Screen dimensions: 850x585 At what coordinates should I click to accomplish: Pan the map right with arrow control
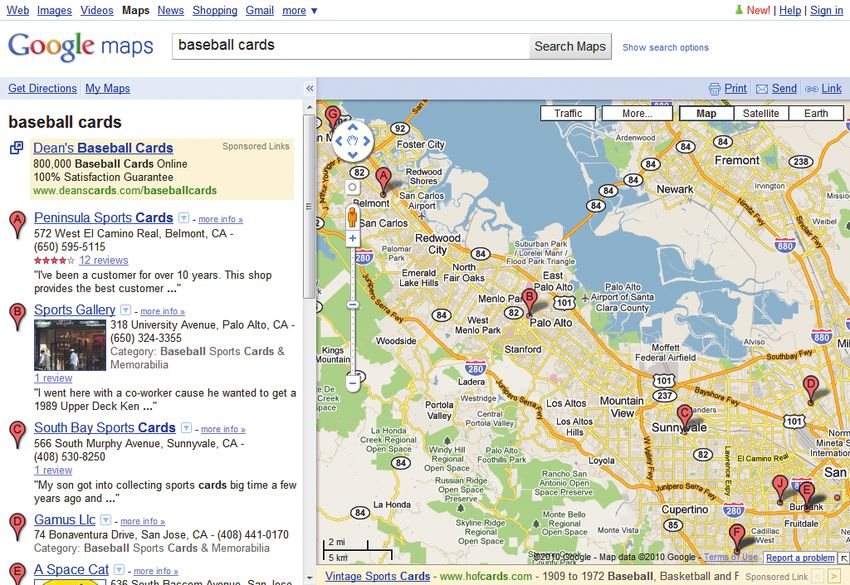367,141
